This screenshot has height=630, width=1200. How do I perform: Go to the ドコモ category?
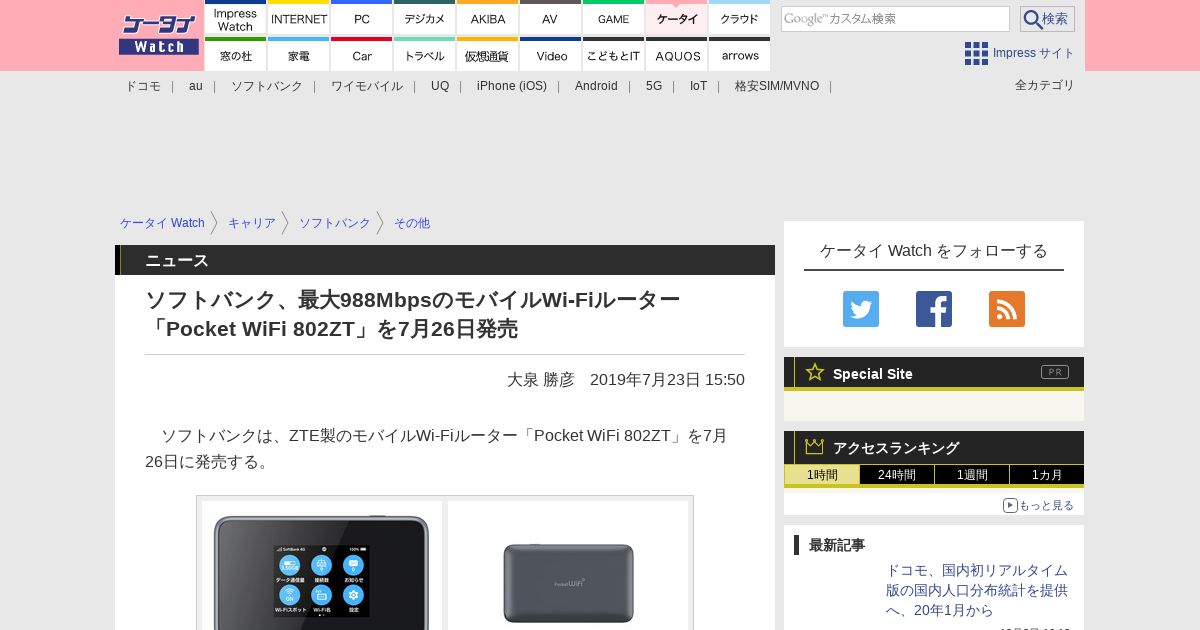[x=143, y=86]
